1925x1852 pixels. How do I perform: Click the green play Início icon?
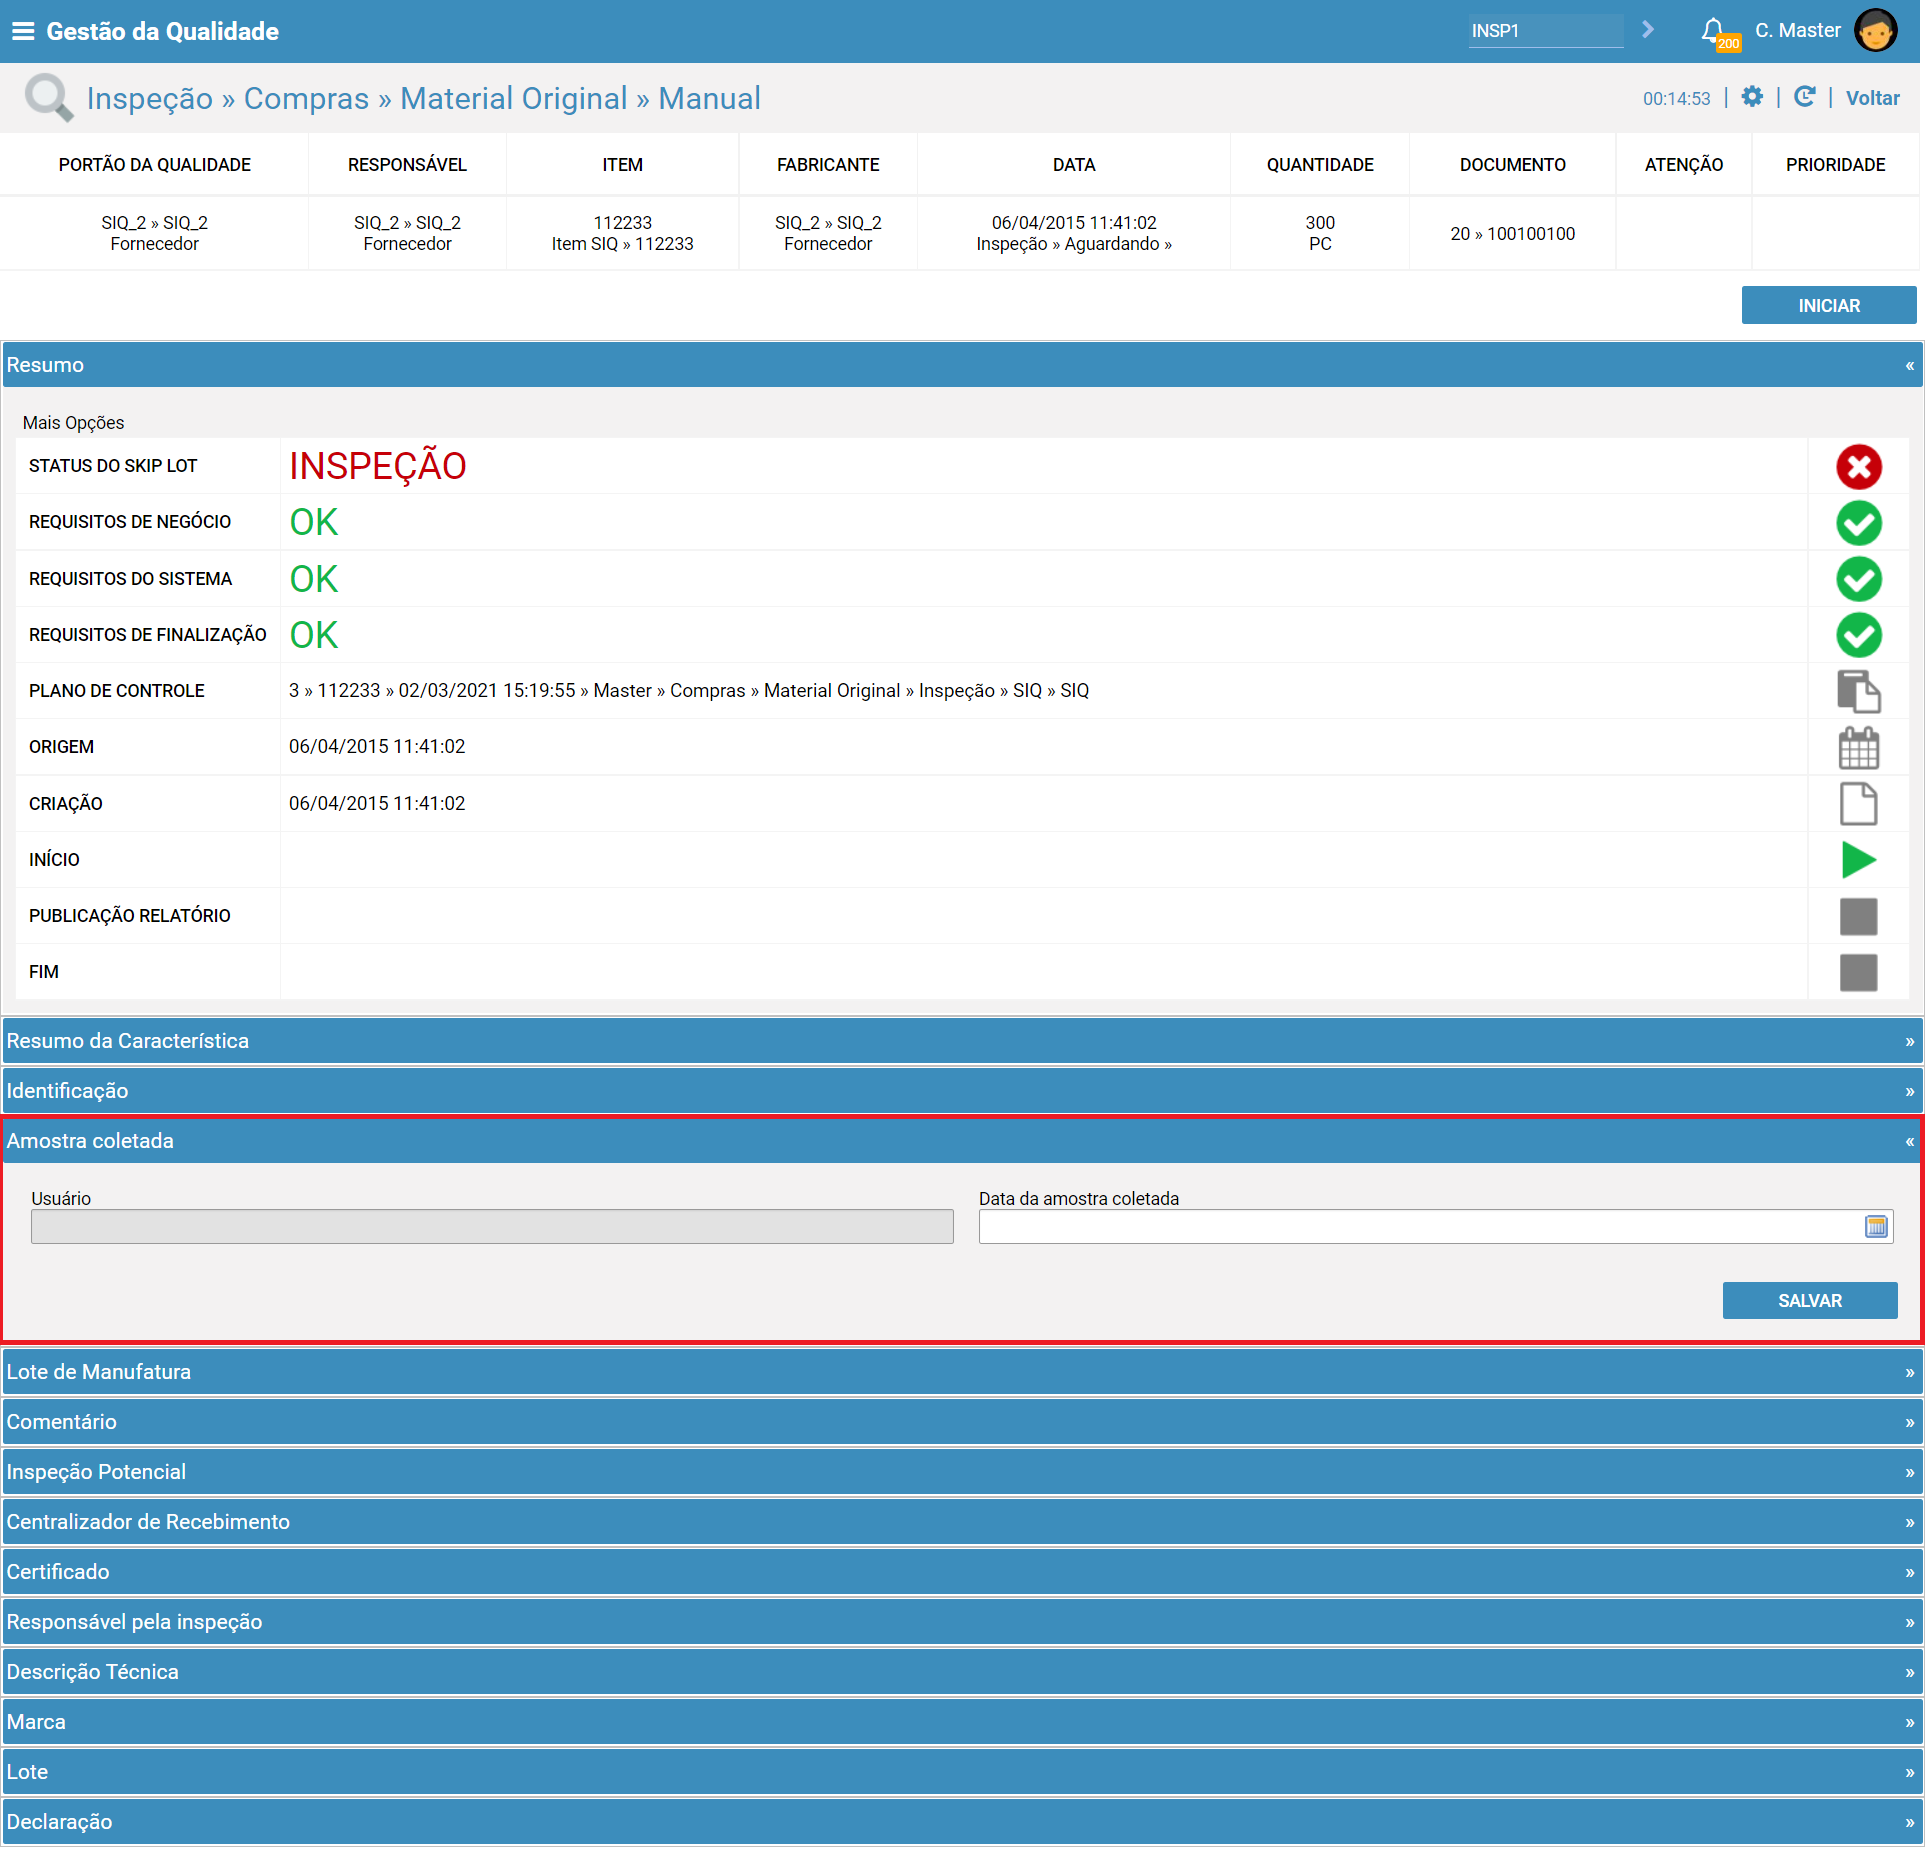point(1858,860)
